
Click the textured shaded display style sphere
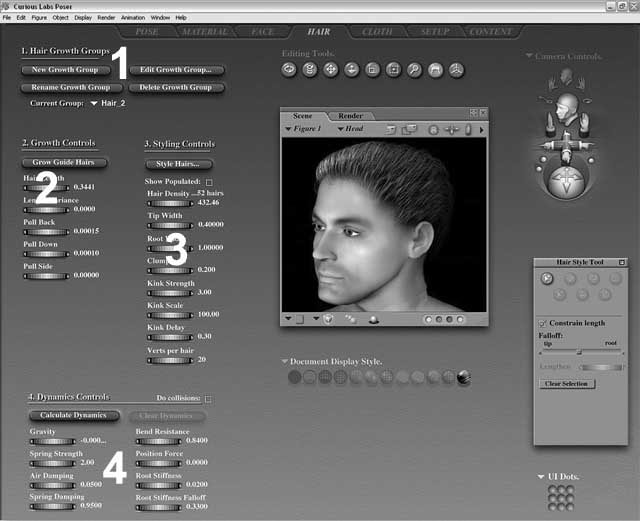[x=464, y=377]
